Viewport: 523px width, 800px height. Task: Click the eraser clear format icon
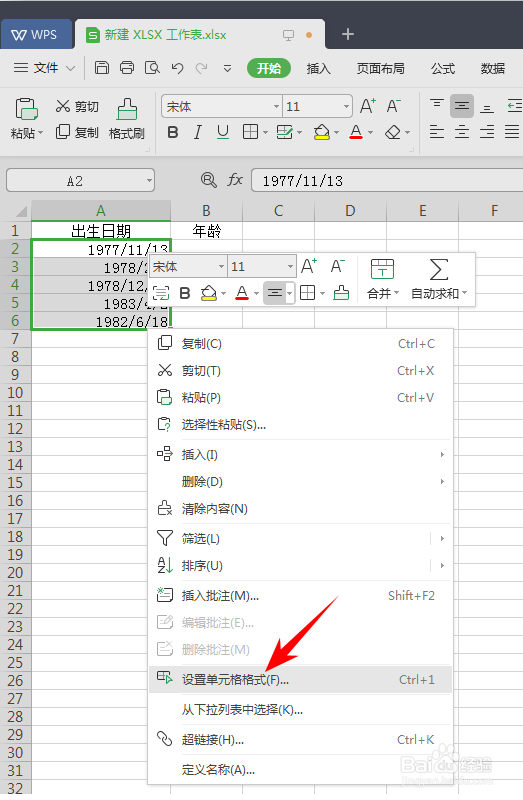coord(392,133)
